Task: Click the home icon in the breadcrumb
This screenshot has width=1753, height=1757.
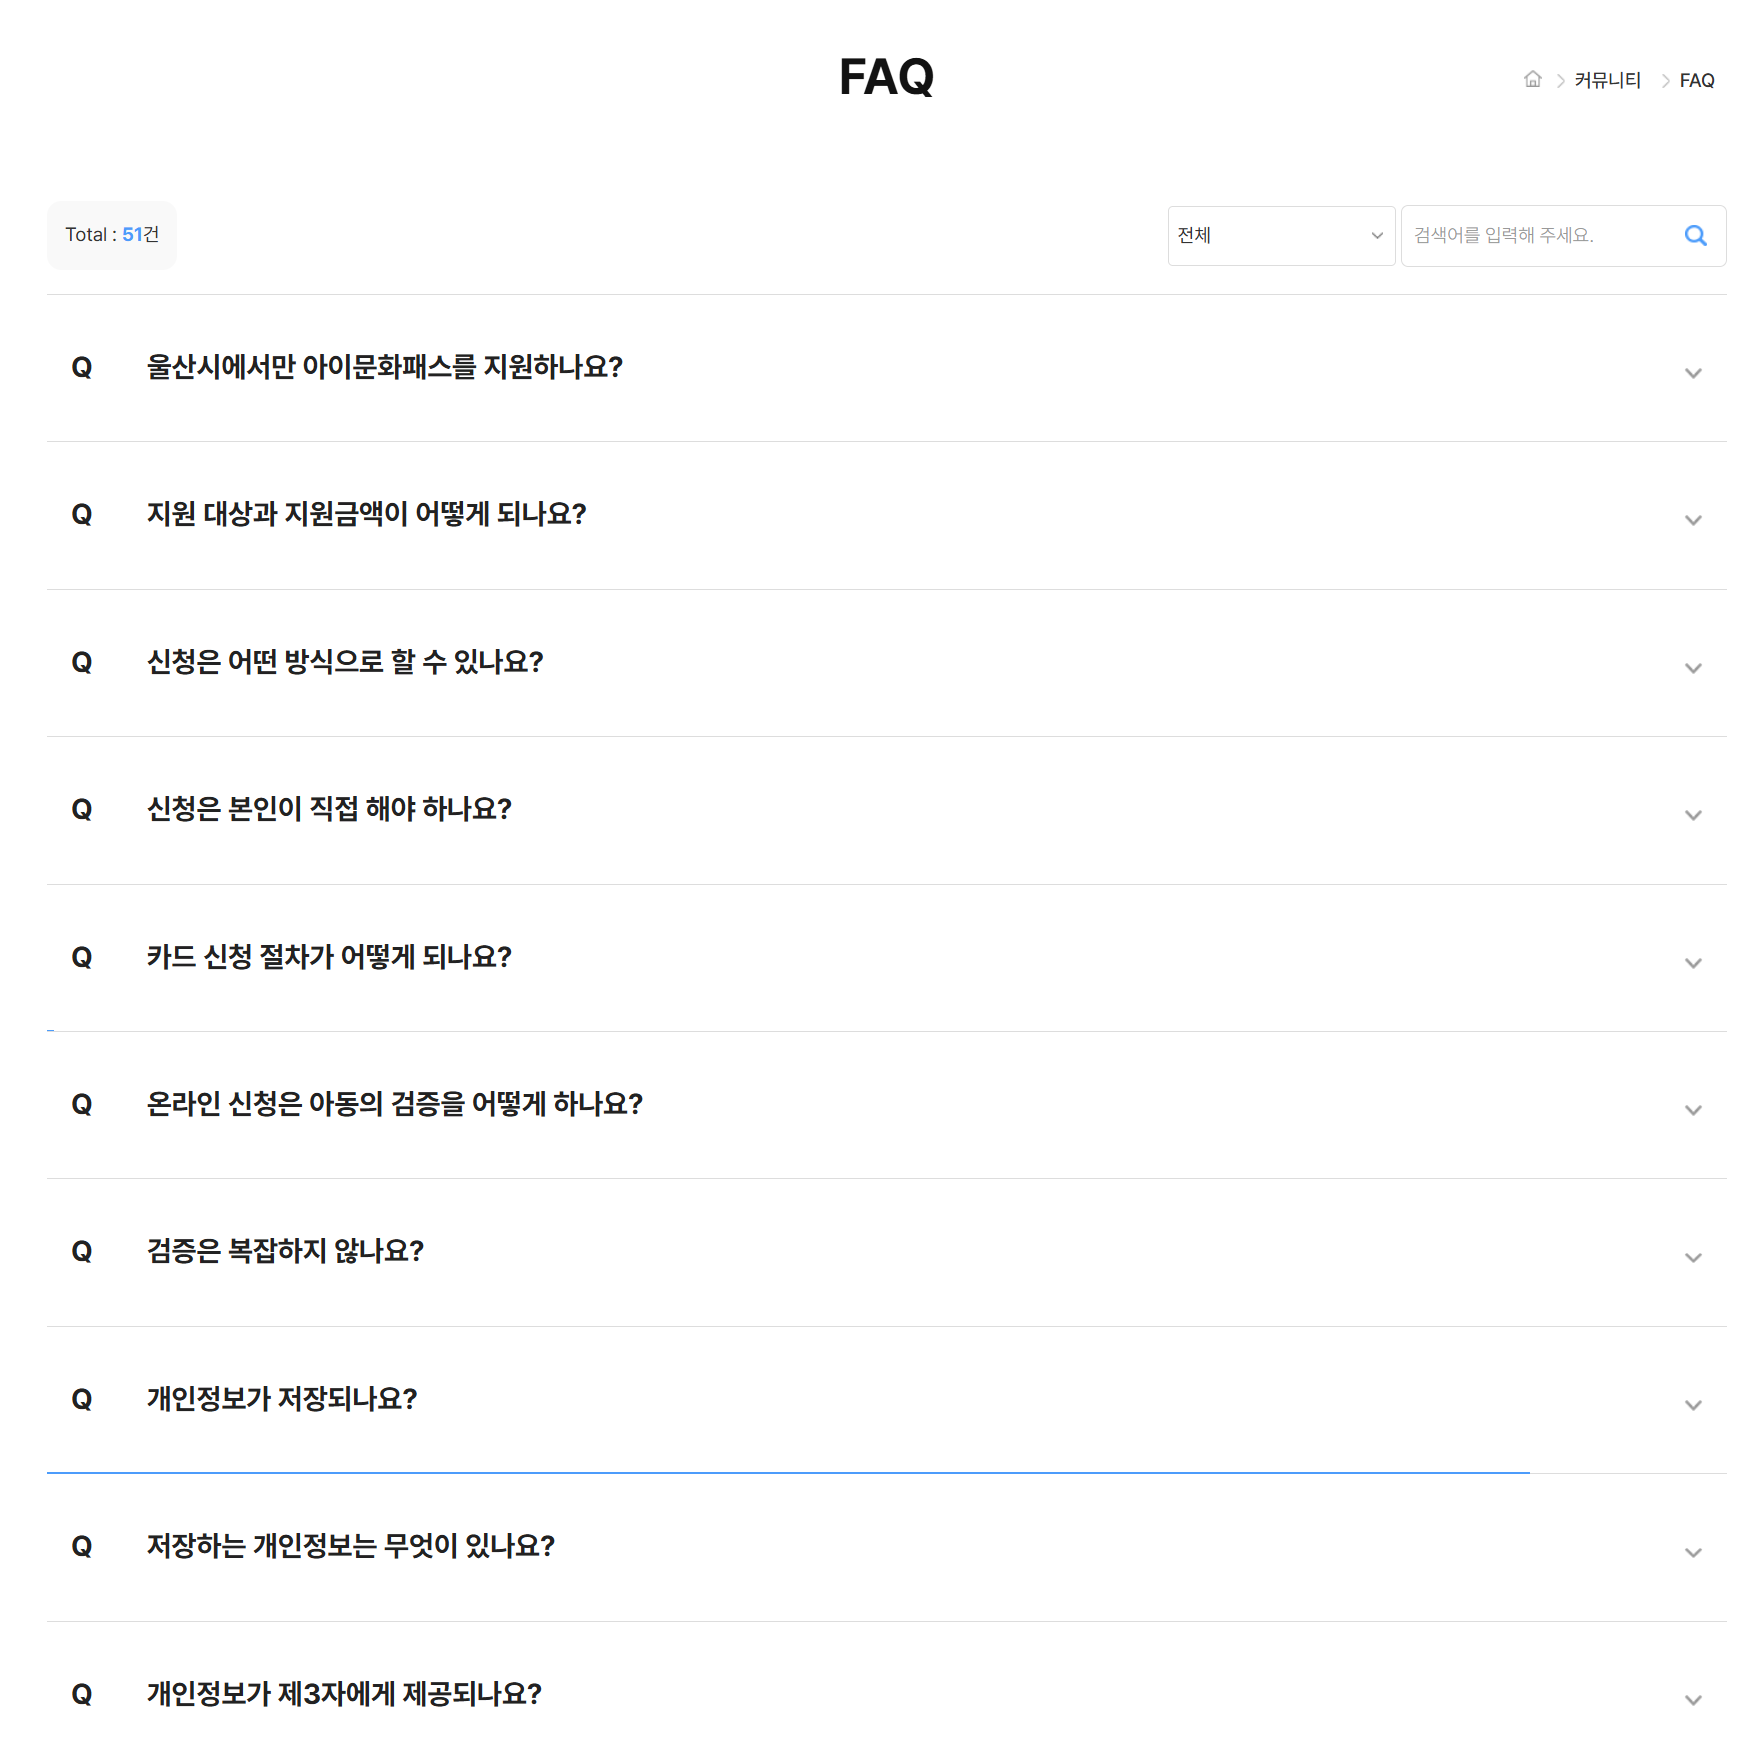Action: pyautogui.click(x=1533, y=80)
